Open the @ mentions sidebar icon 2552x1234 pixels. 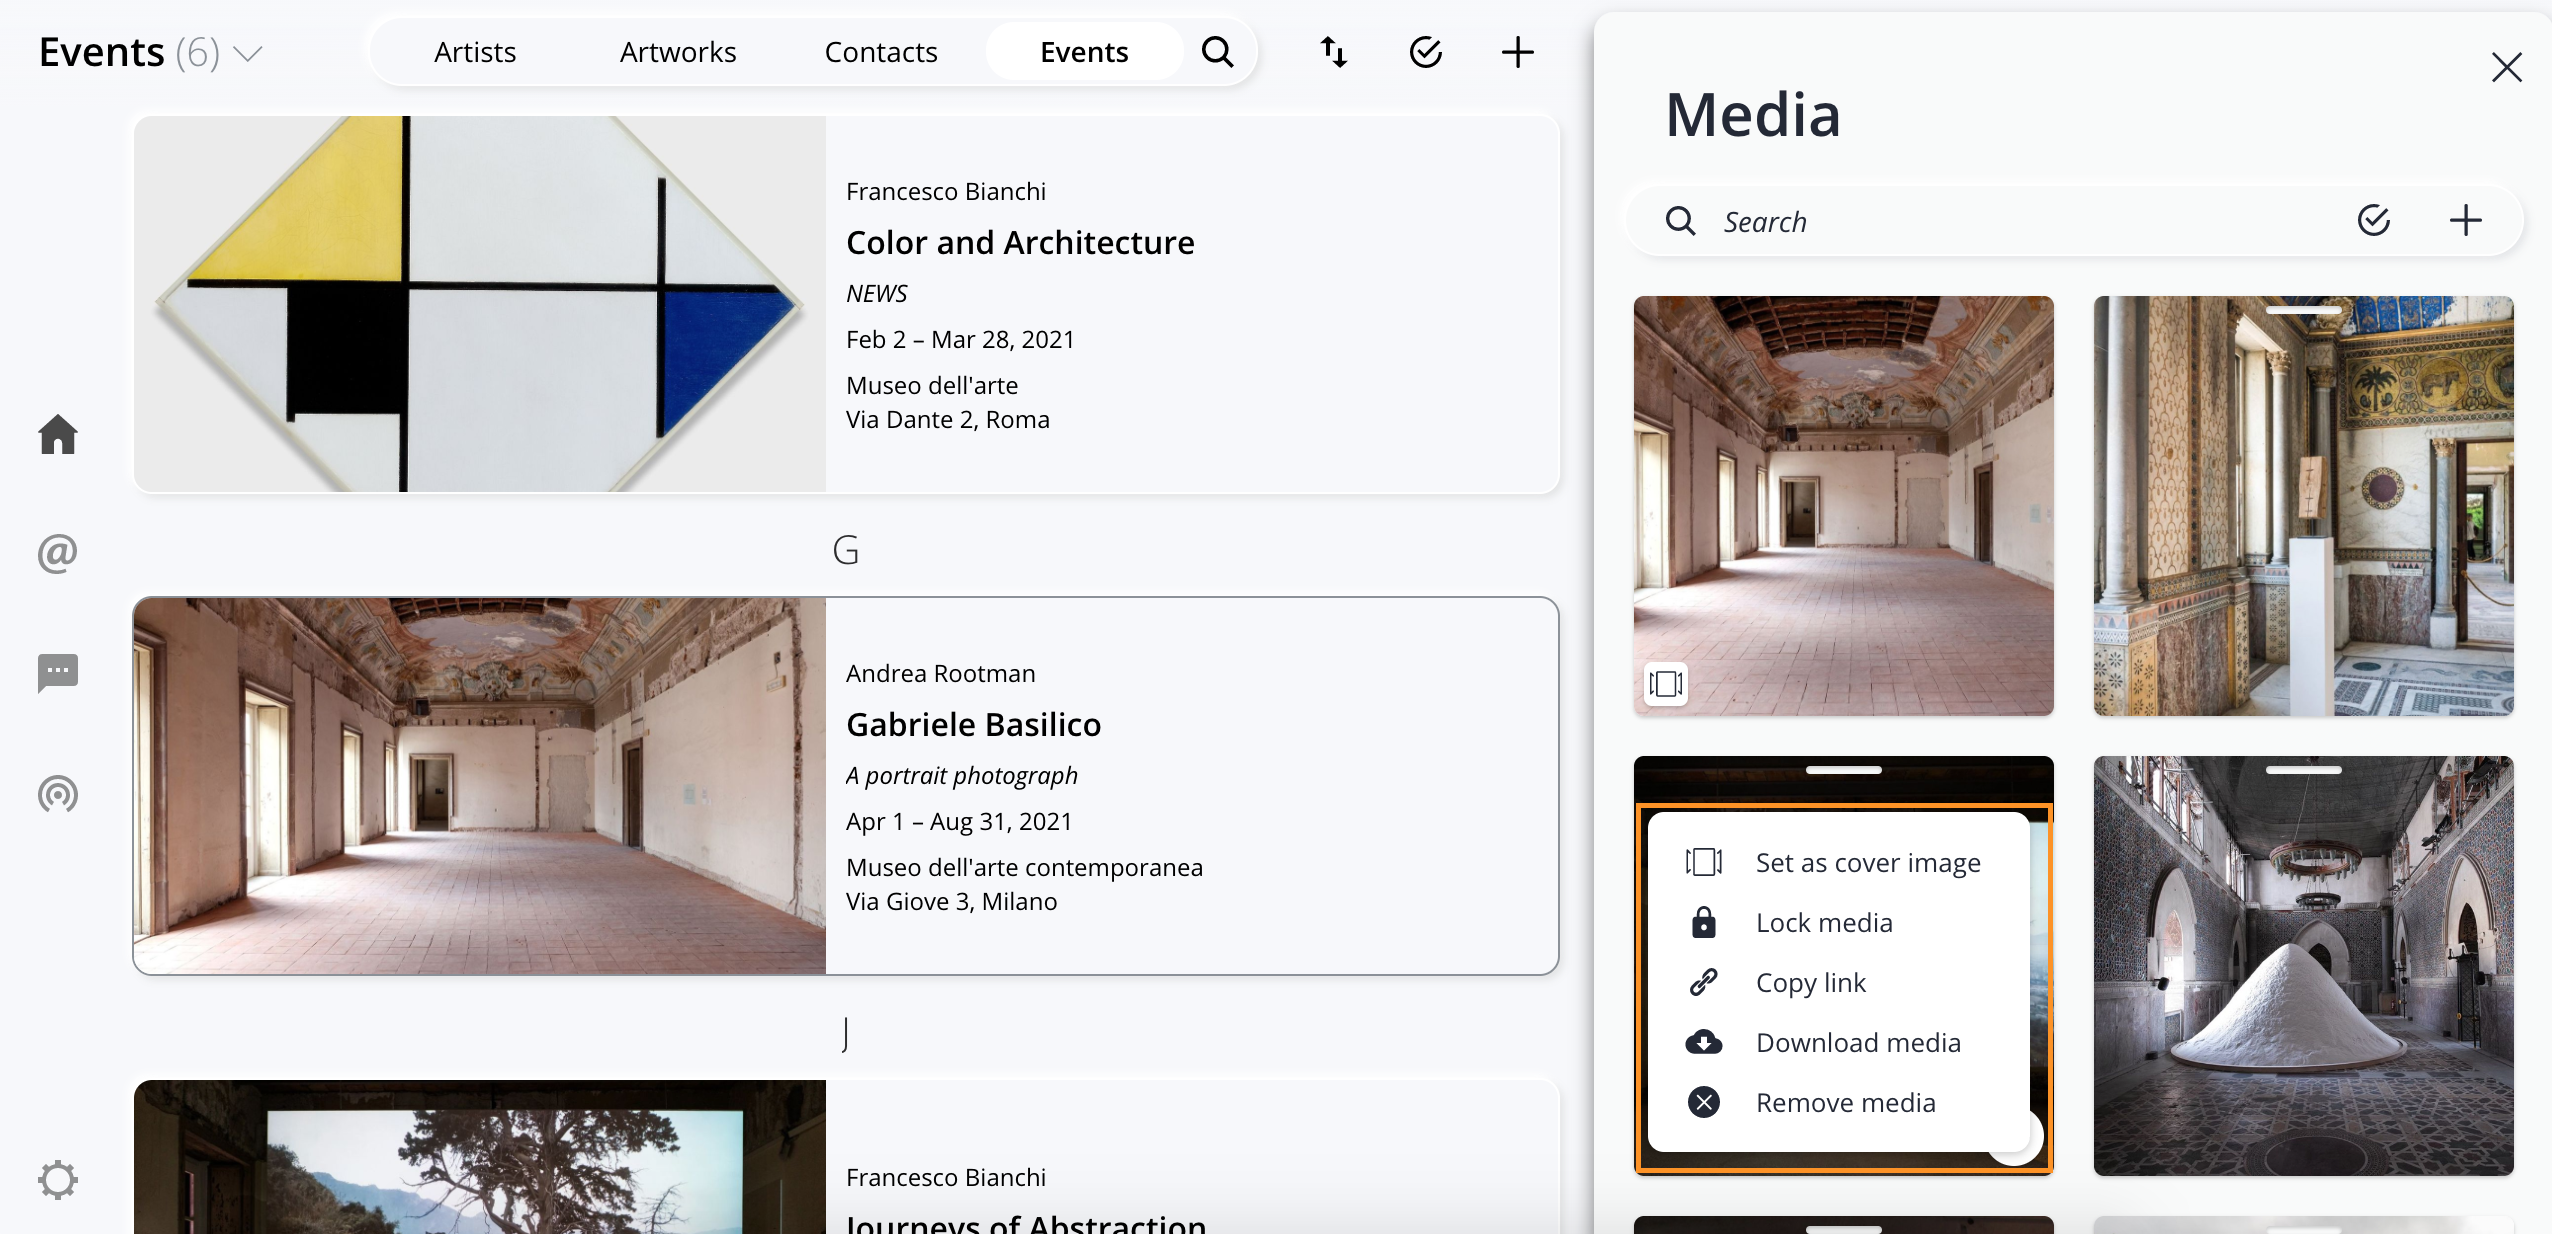(x=58, y=553)
